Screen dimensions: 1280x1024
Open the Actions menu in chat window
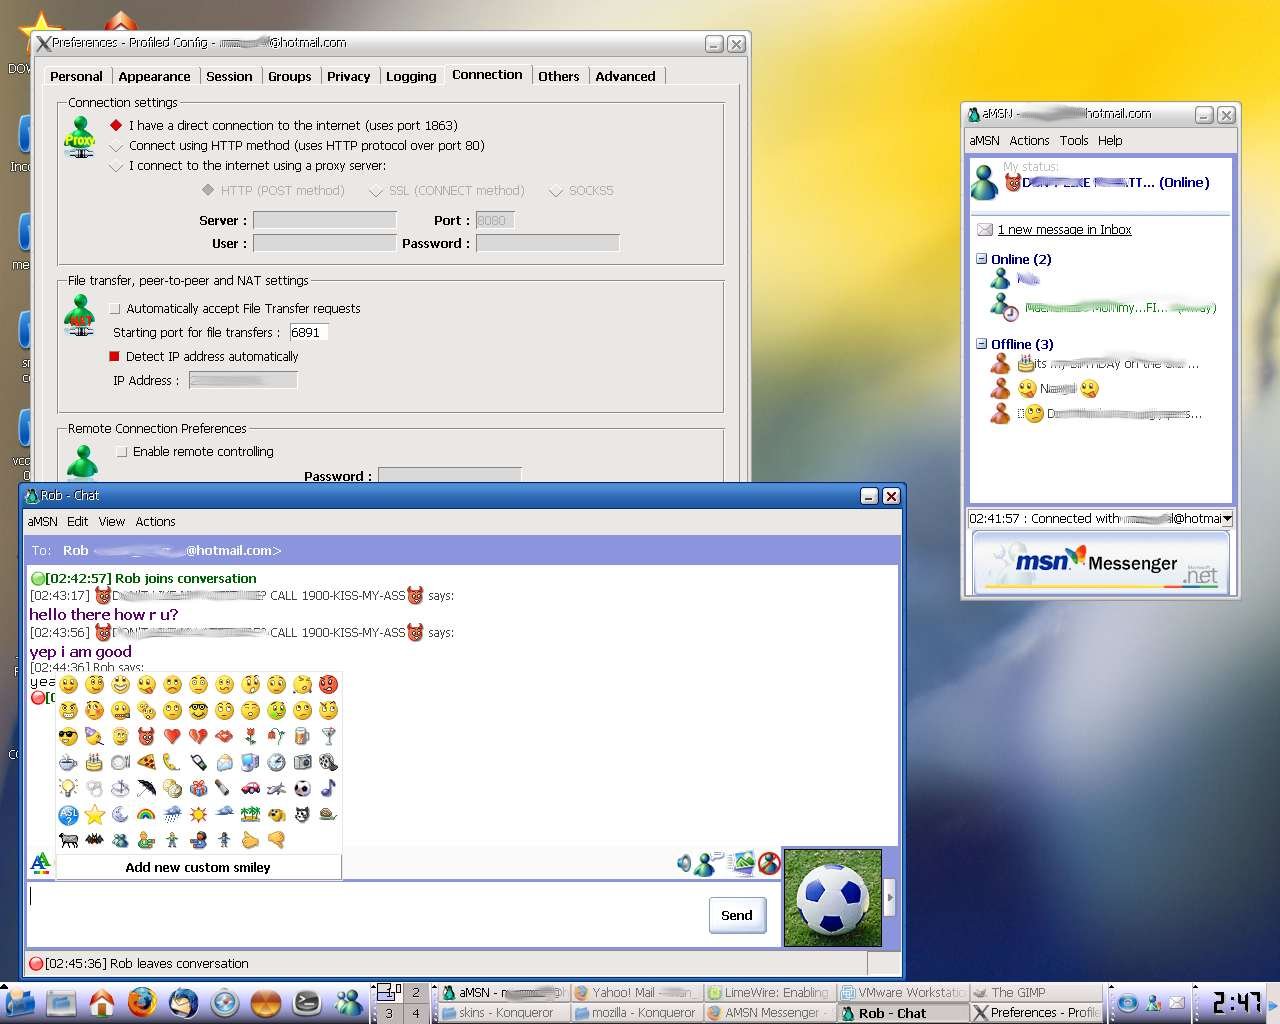[x=155, y=522]
